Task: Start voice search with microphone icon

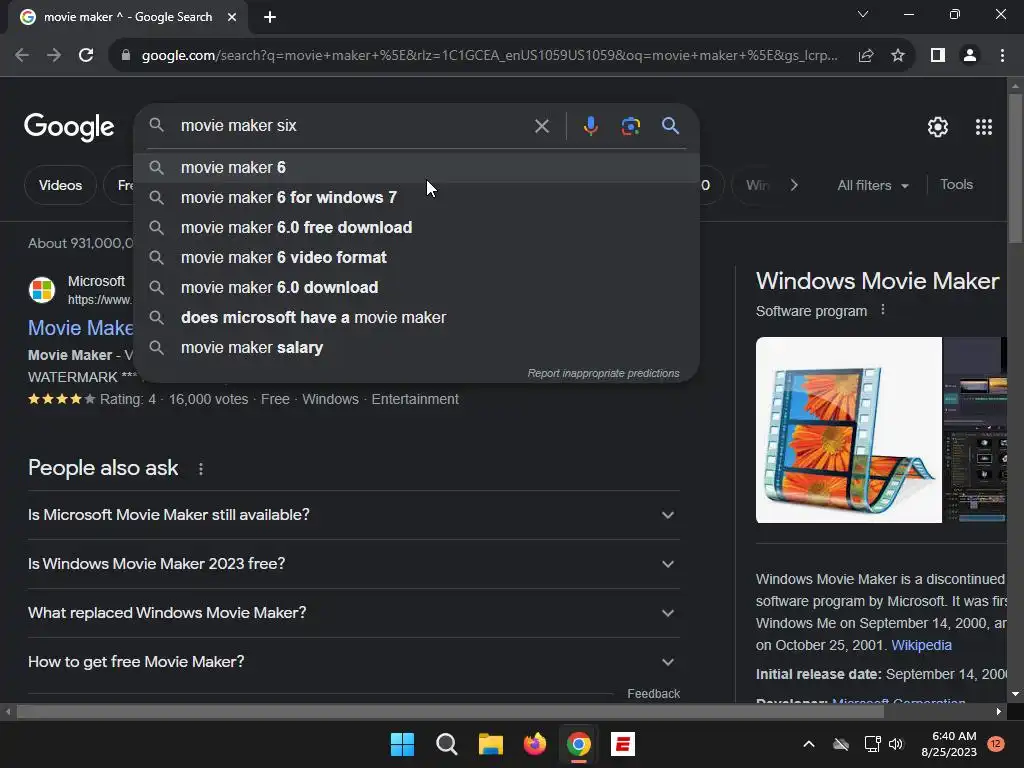Action: click(x=590, y=126)
